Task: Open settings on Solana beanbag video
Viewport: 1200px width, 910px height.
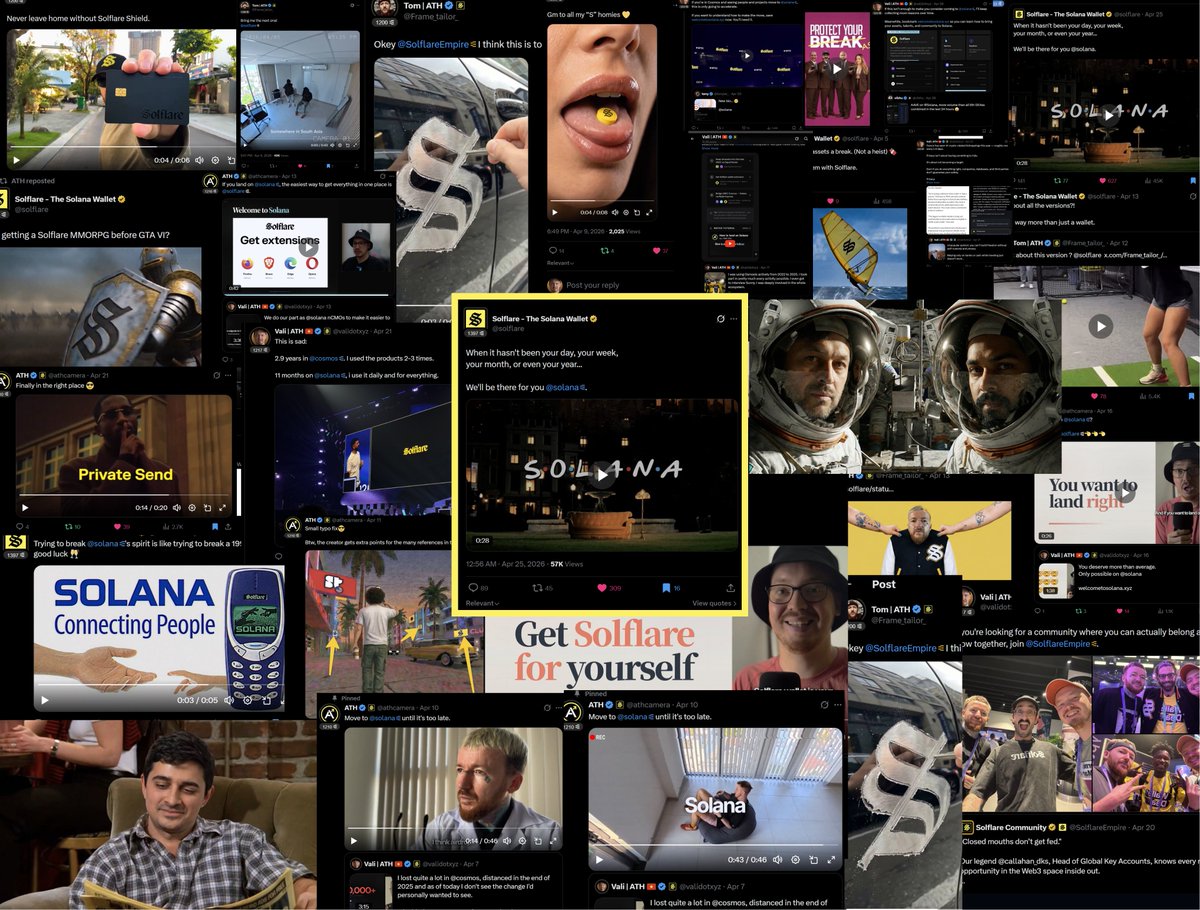Action: click(795, 859)
